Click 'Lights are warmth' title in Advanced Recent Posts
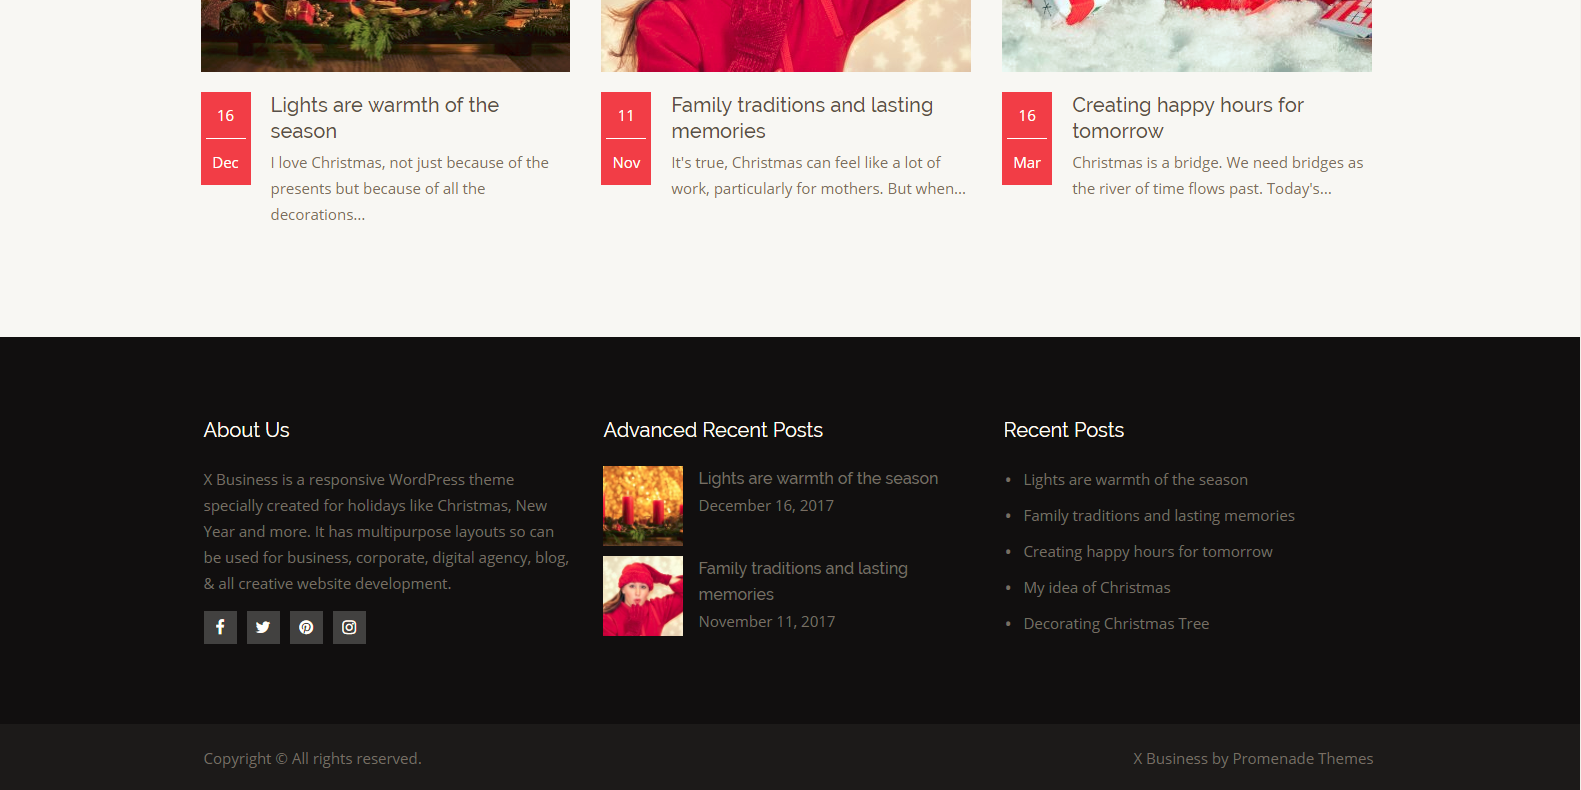The image size is (1581, 790). pos(817,479)
